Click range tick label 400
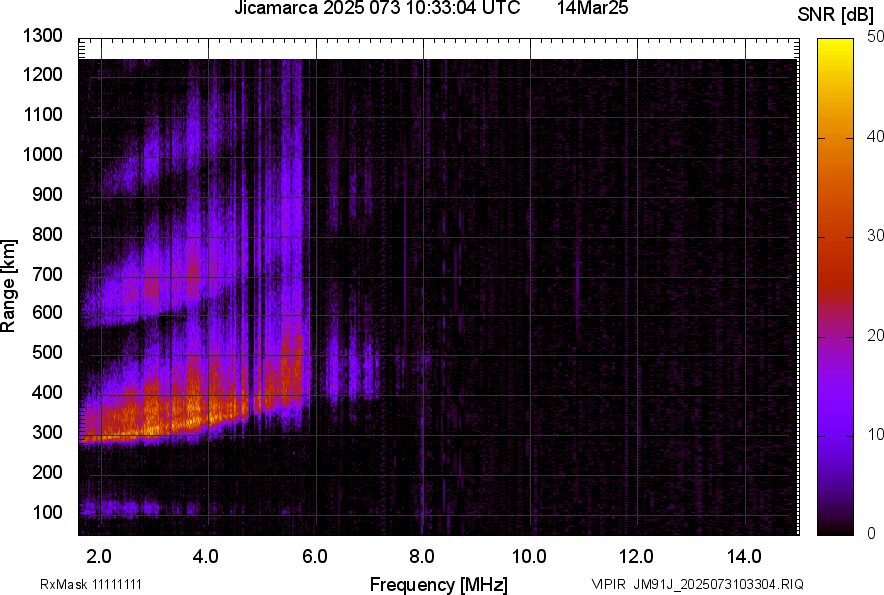 (x=47, y=392)
